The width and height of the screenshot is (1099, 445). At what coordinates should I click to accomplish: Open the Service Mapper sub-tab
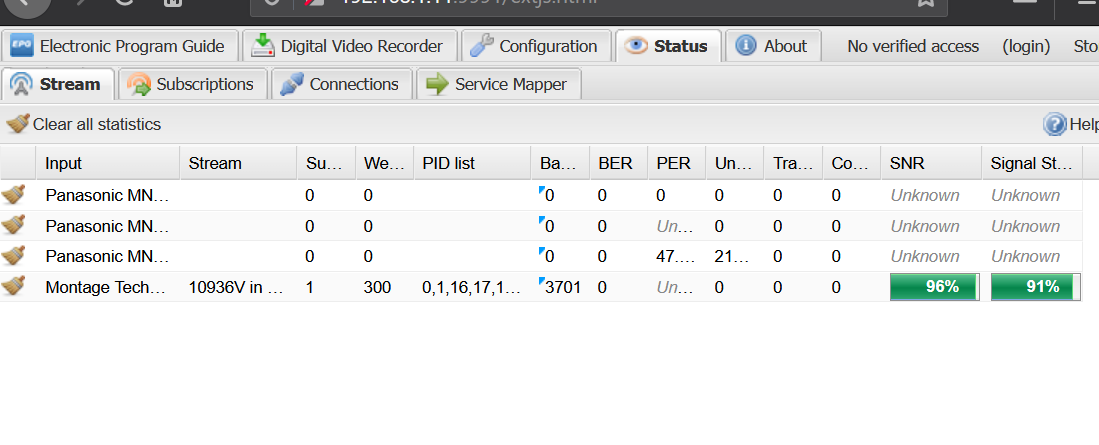pyautogui.click(x=497, y=84)
